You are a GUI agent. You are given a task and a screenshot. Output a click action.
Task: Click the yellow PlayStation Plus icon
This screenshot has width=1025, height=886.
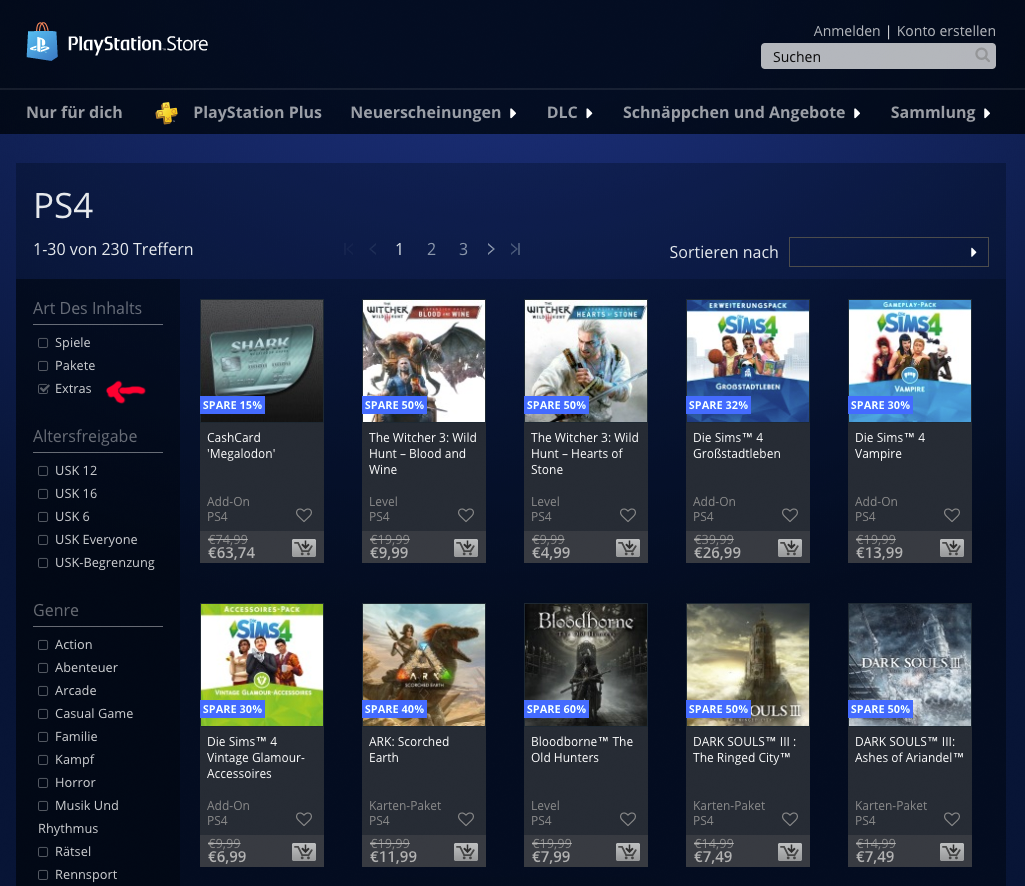click(167, 113)
